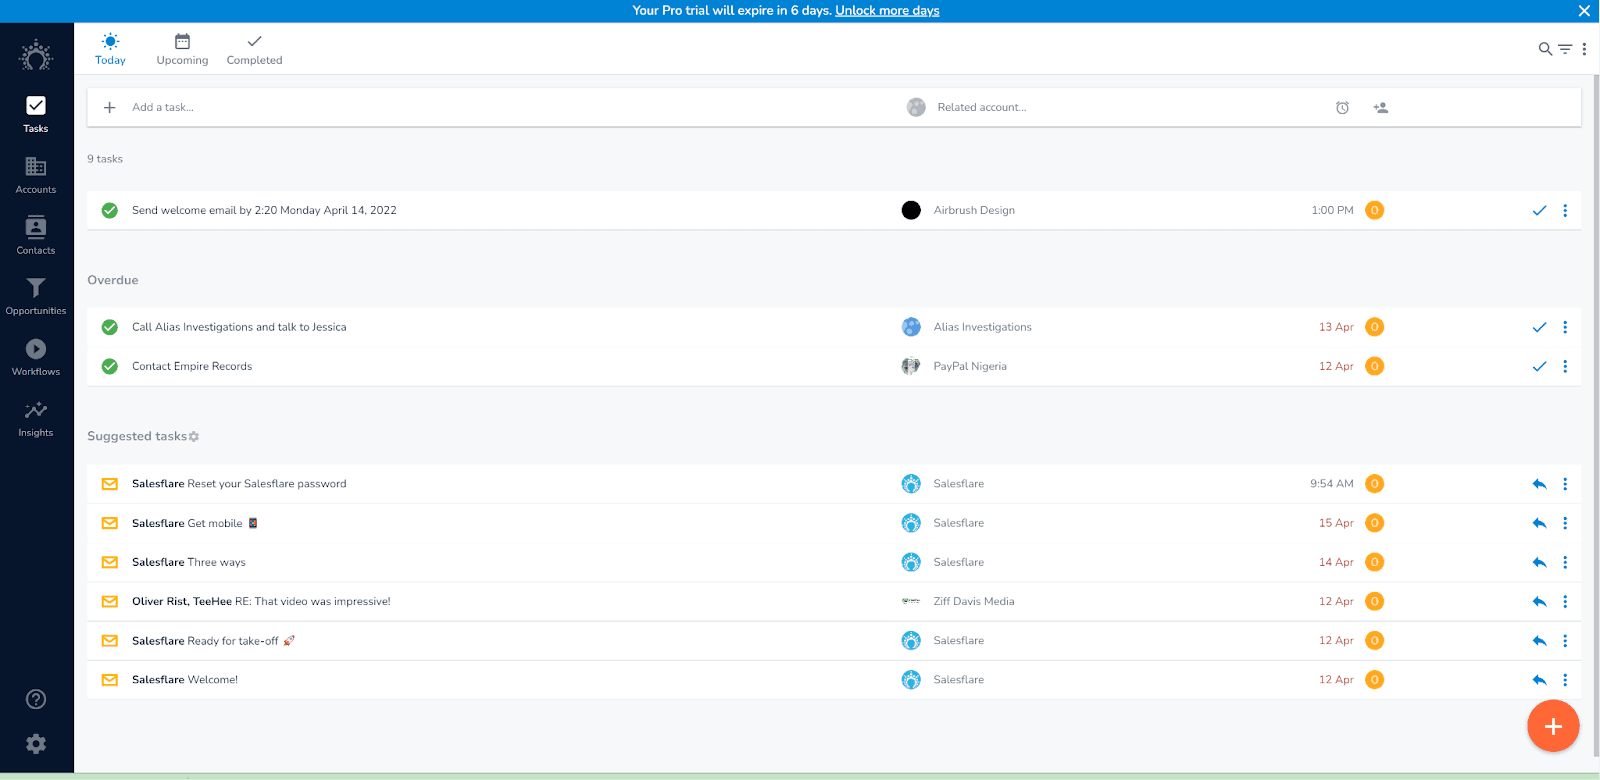This screenshot has width=1600, height=780.
Task: Open more menu for Contact Empire Records task
Action: point(1565,366)
